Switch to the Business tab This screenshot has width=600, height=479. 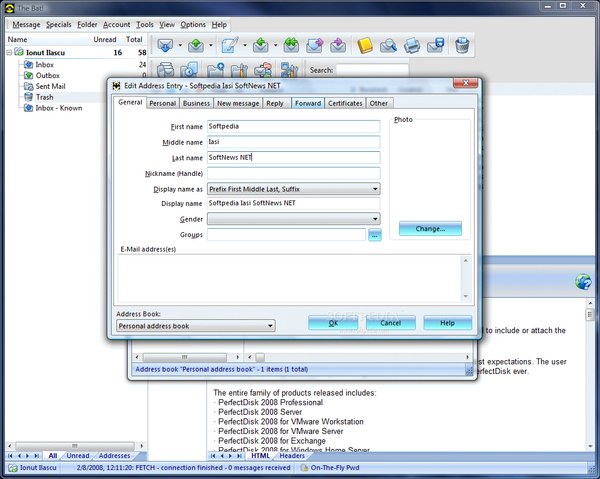tap(196, 103)
